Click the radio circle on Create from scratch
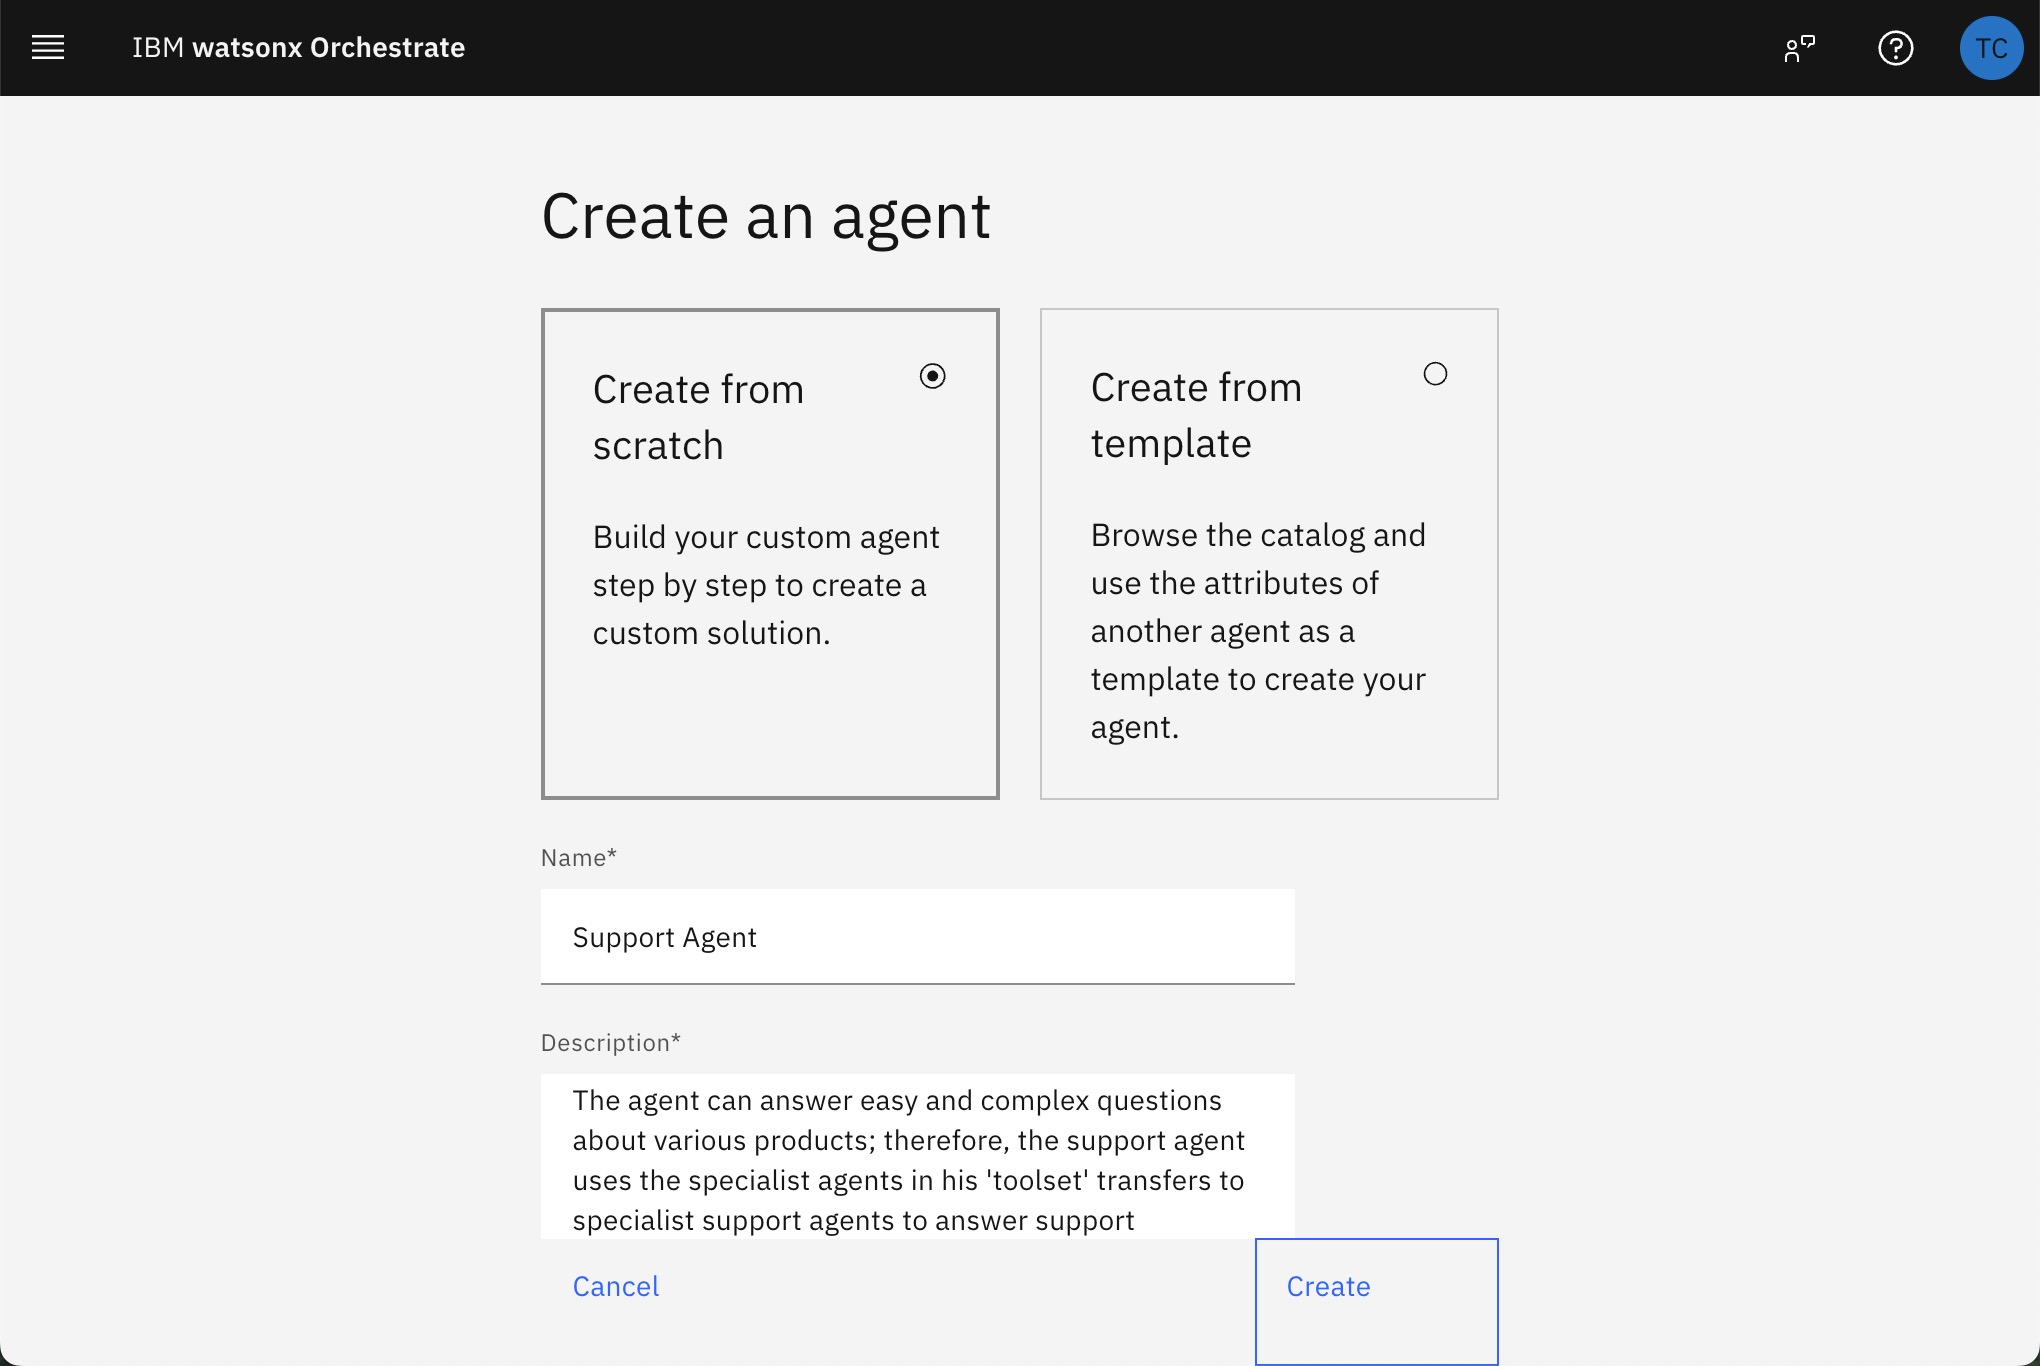Image resolution: width=2040 pixels, height=1366 pixels. point(932,377)
